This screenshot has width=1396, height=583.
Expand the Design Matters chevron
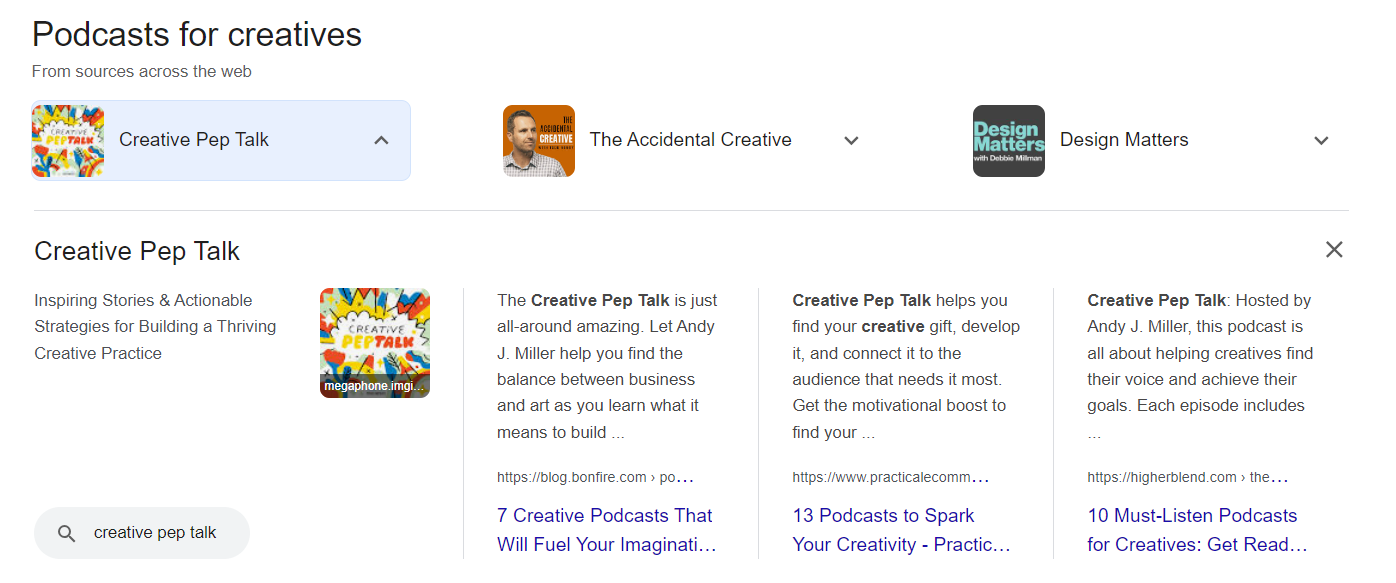tap(1321, 140)
